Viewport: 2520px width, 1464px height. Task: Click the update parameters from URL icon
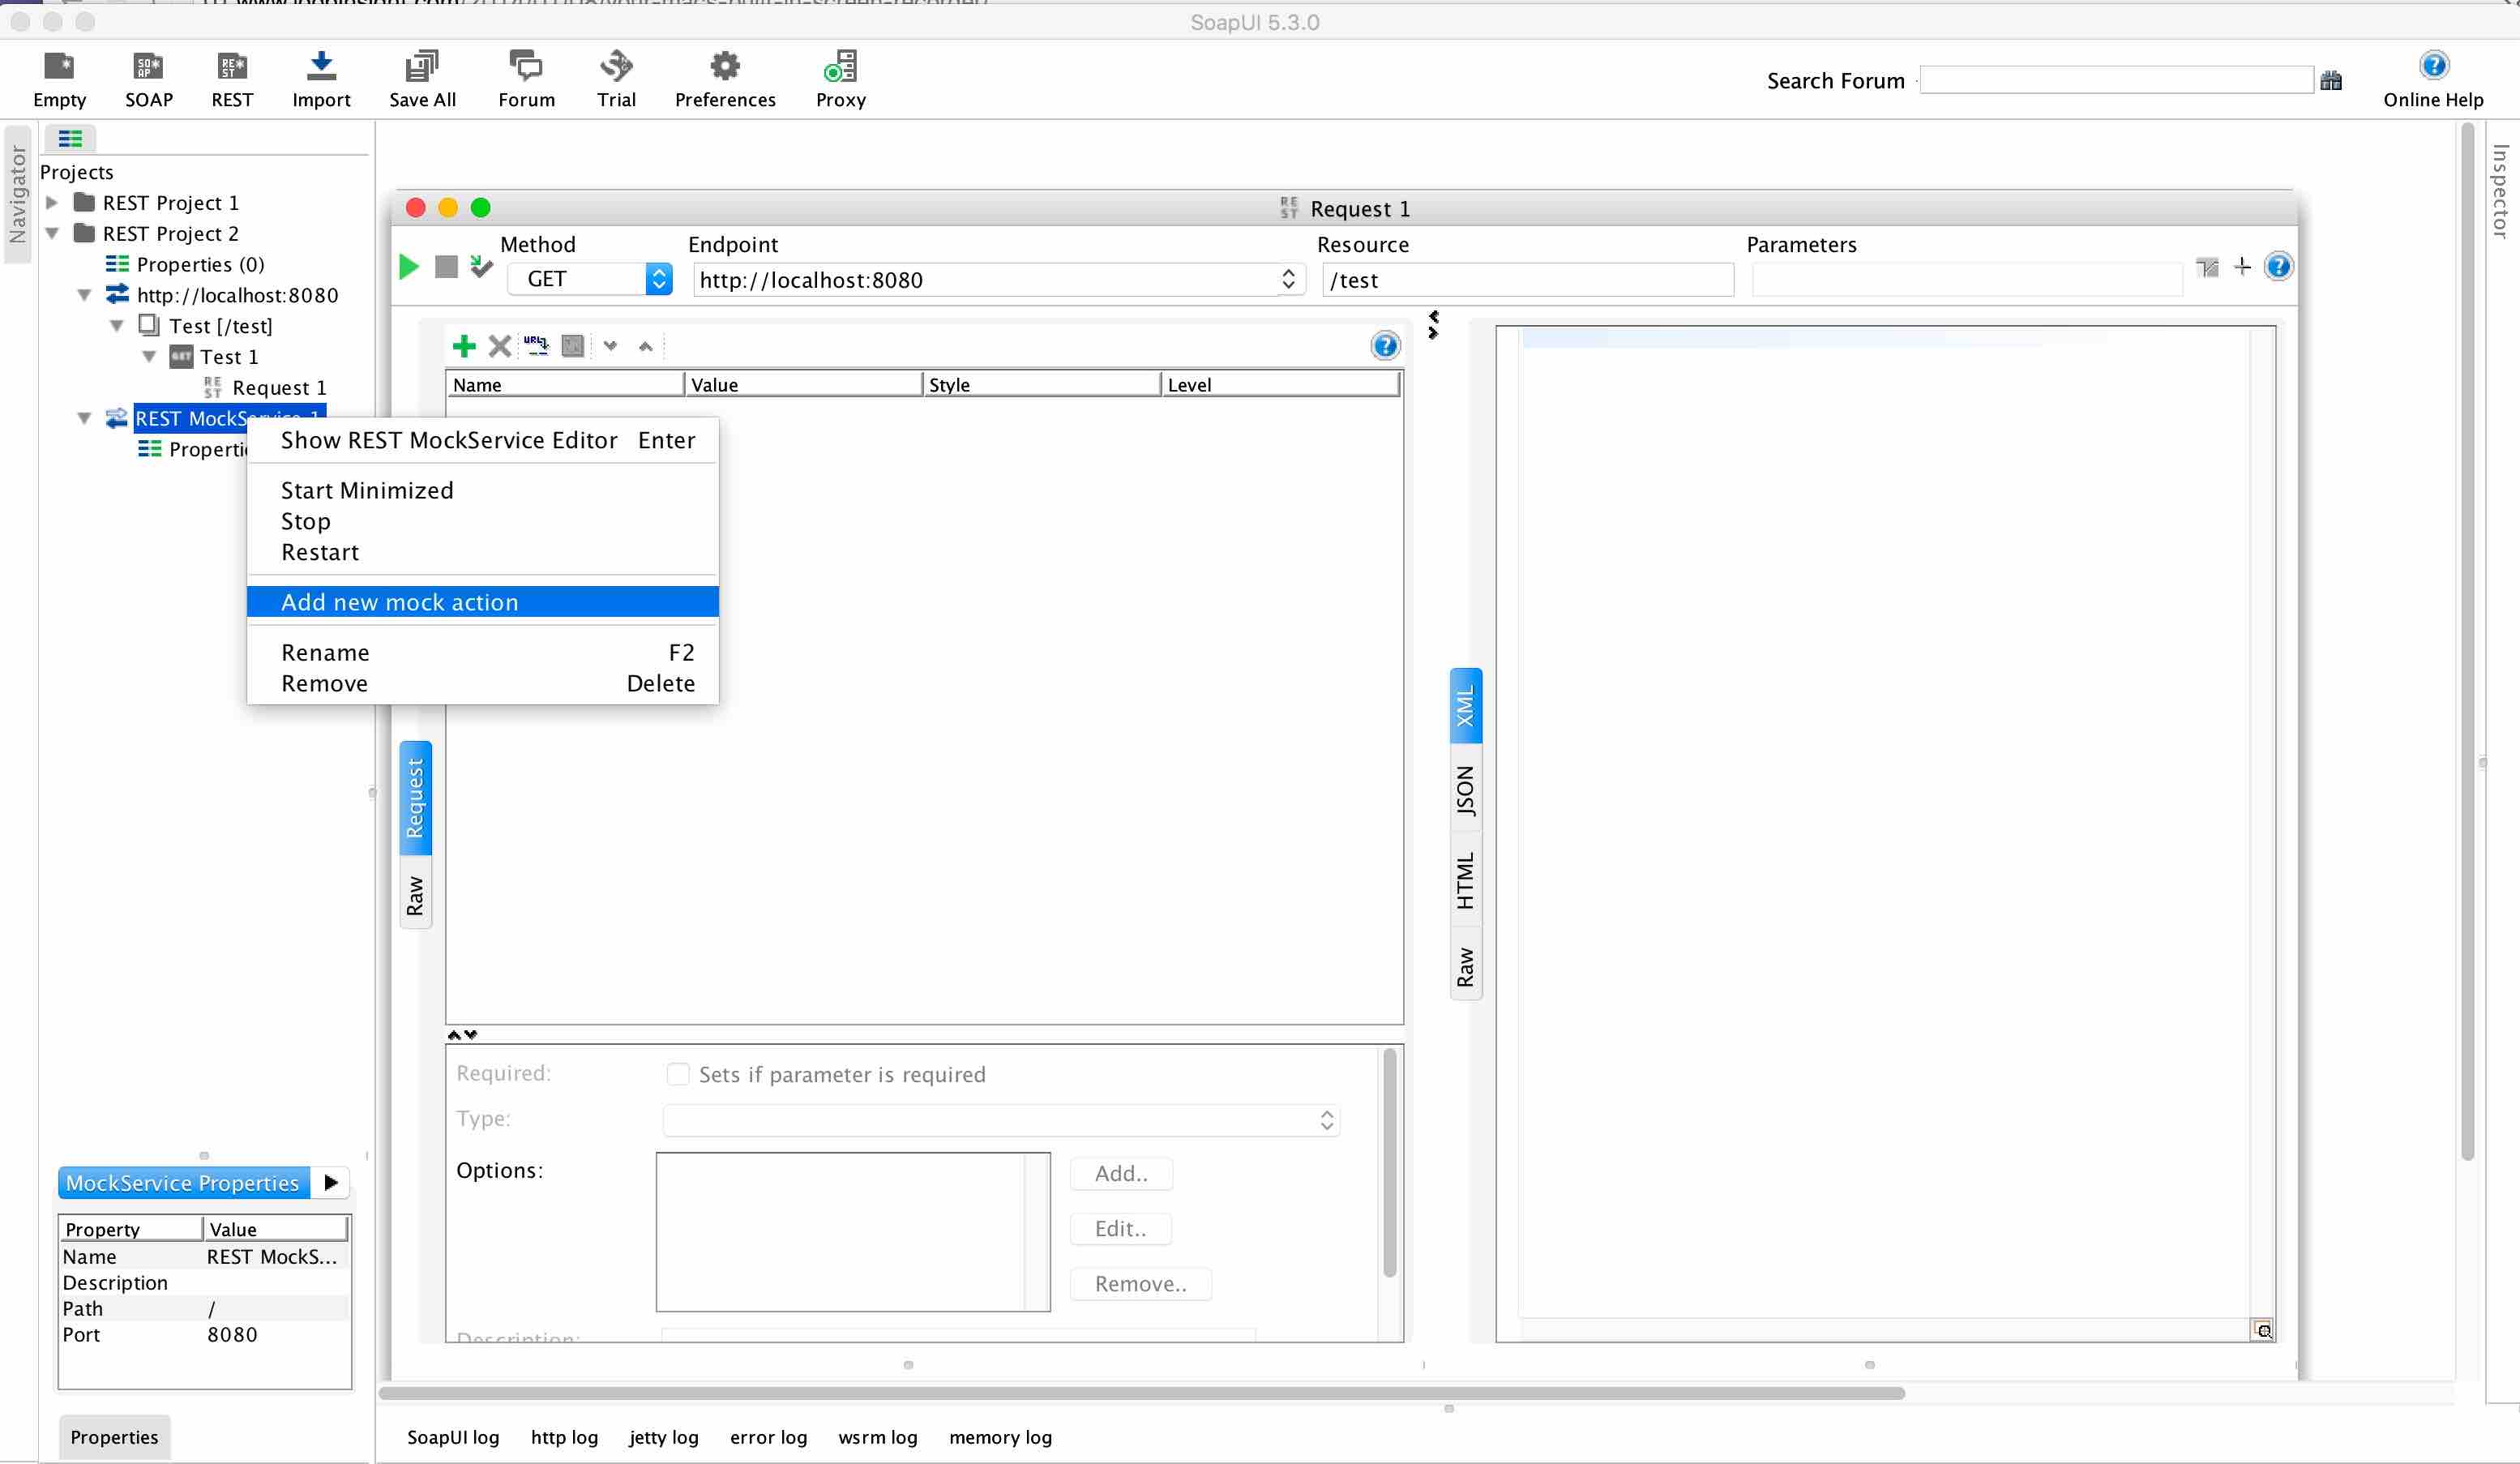pyautogui.click(x=536, y=346)
